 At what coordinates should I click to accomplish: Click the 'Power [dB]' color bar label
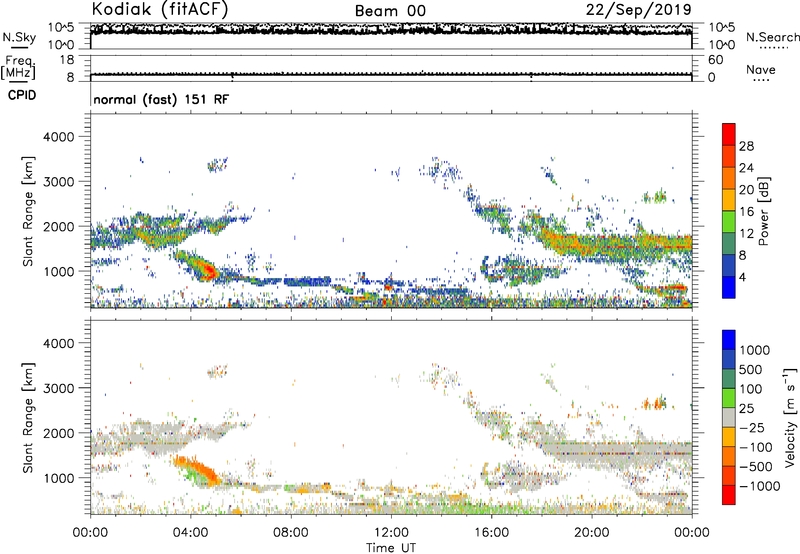coord(763,211)
